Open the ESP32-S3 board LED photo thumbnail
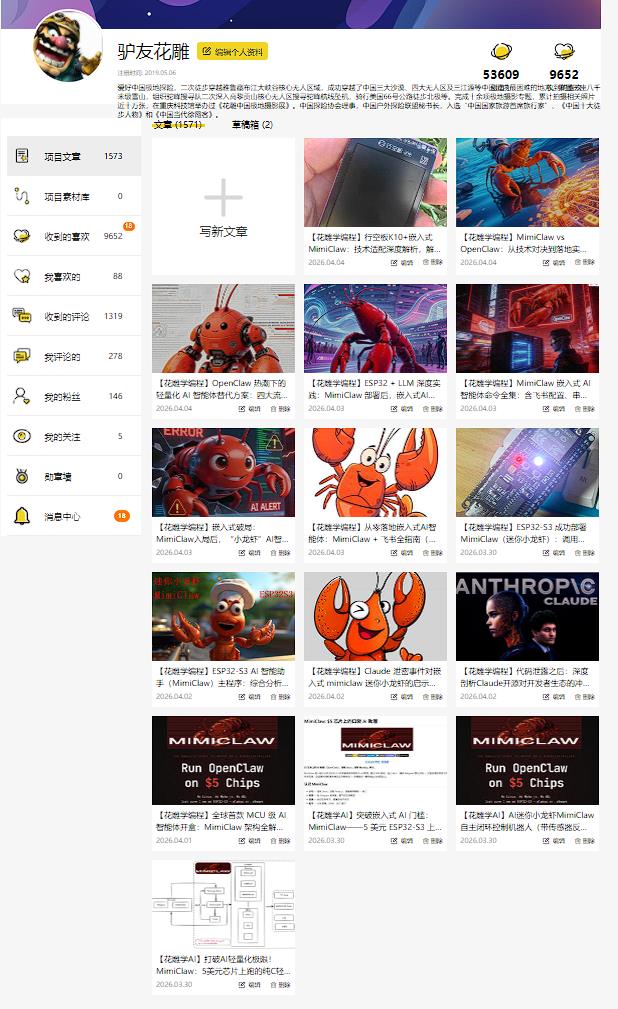The height and width of the screenshot is (1009, 618). [527, 472]
